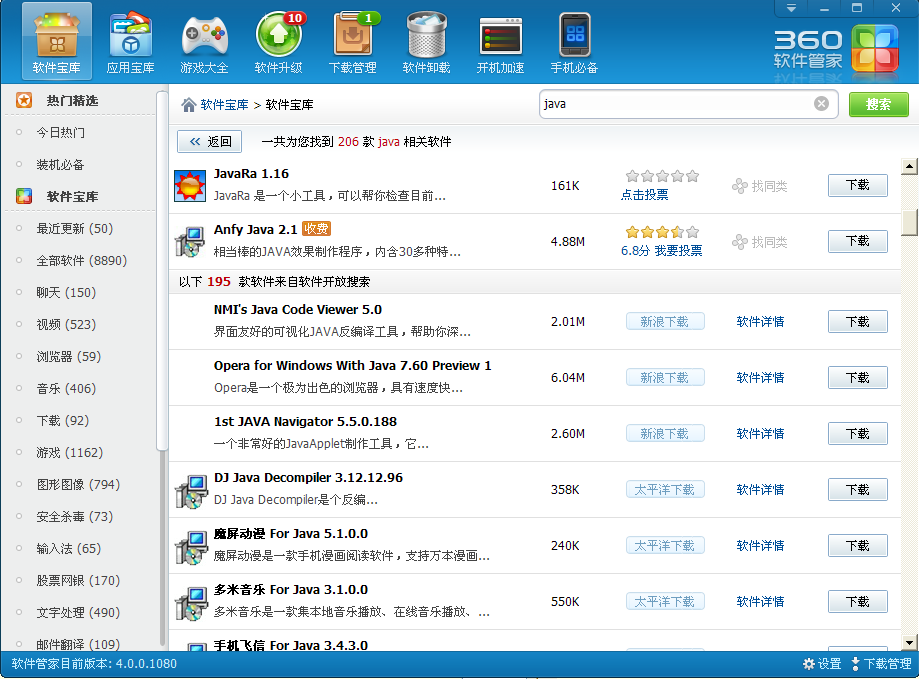Viewport: 919px width, 679px height.
Task: Click results scrollbar up arrow
Action: pos(909,166)
